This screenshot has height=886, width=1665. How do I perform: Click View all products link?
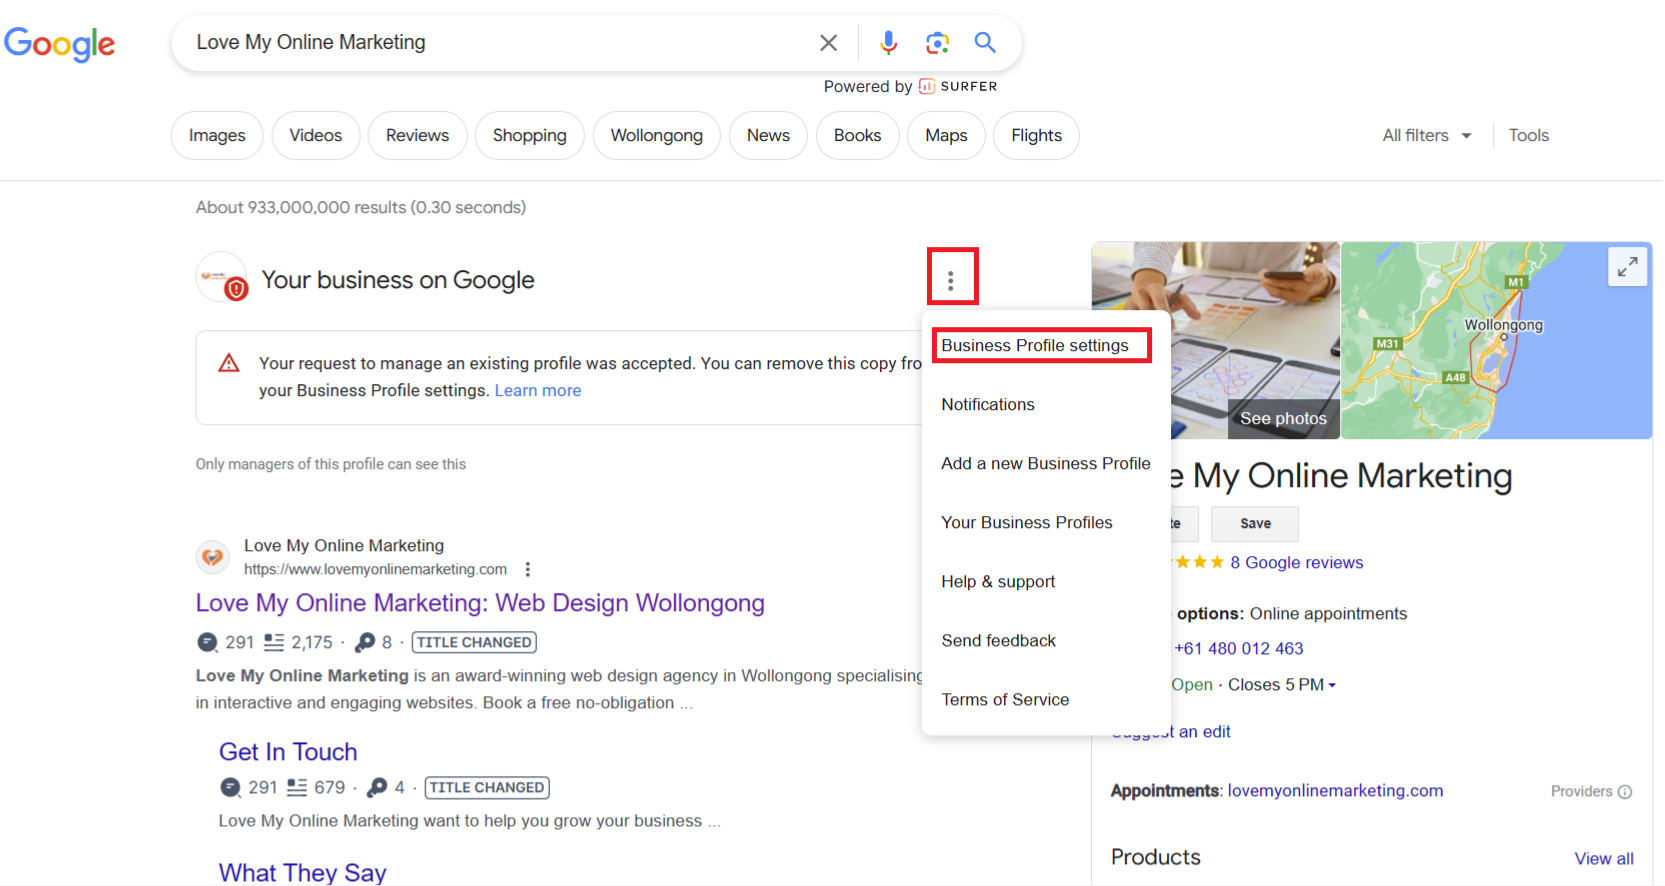1604,858
